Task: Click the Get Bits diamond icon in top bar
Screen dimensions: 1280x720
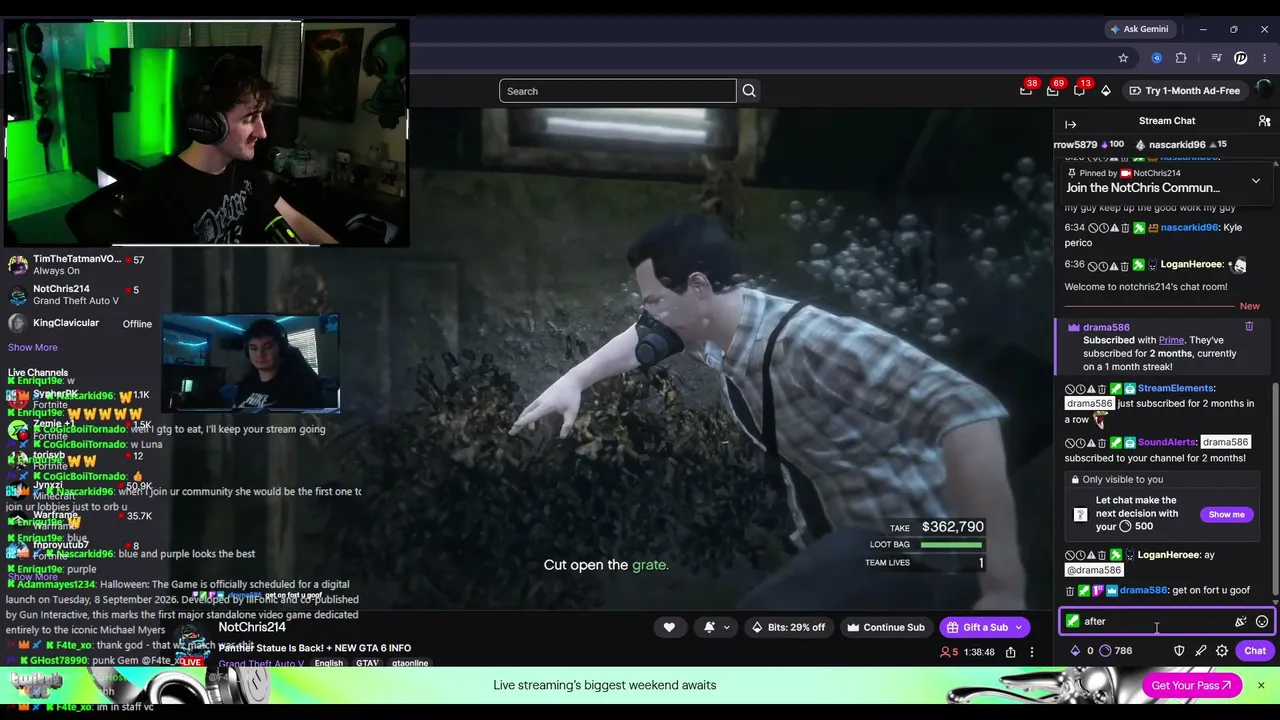Action: pyautogui.click(x=1106, y=91)
